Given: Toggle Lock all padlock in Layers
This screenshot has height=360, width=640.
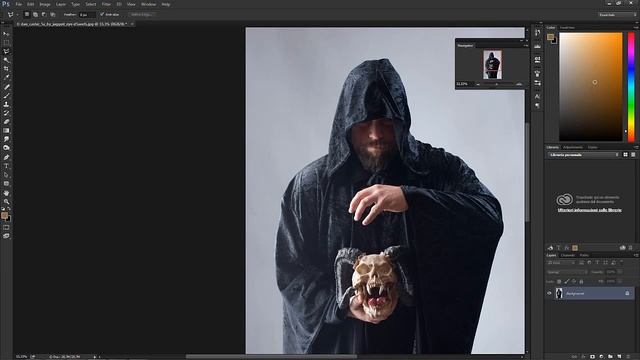Looking at the screenshot, I should (x=581, y=282).
